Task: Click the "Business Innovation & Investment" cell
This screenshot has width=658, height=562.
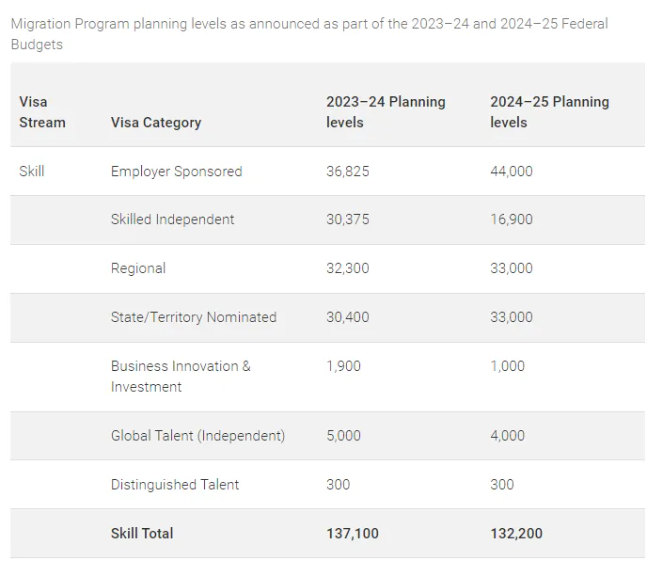Action: click(x=180, y=376)
